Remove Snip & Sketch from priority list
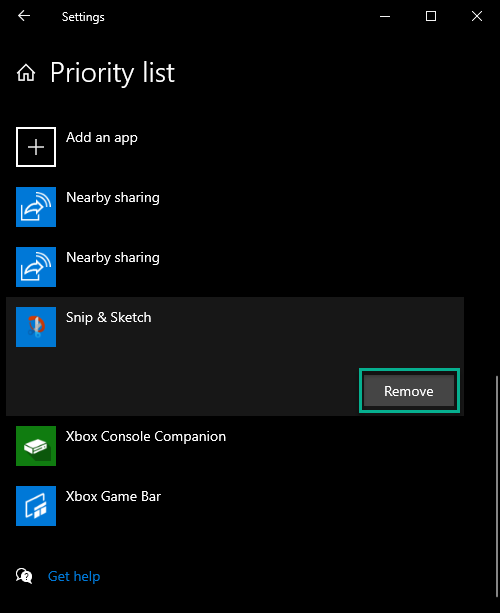This screenshot has width=500, height=613. pyautogui.click(x=409, y=391)
